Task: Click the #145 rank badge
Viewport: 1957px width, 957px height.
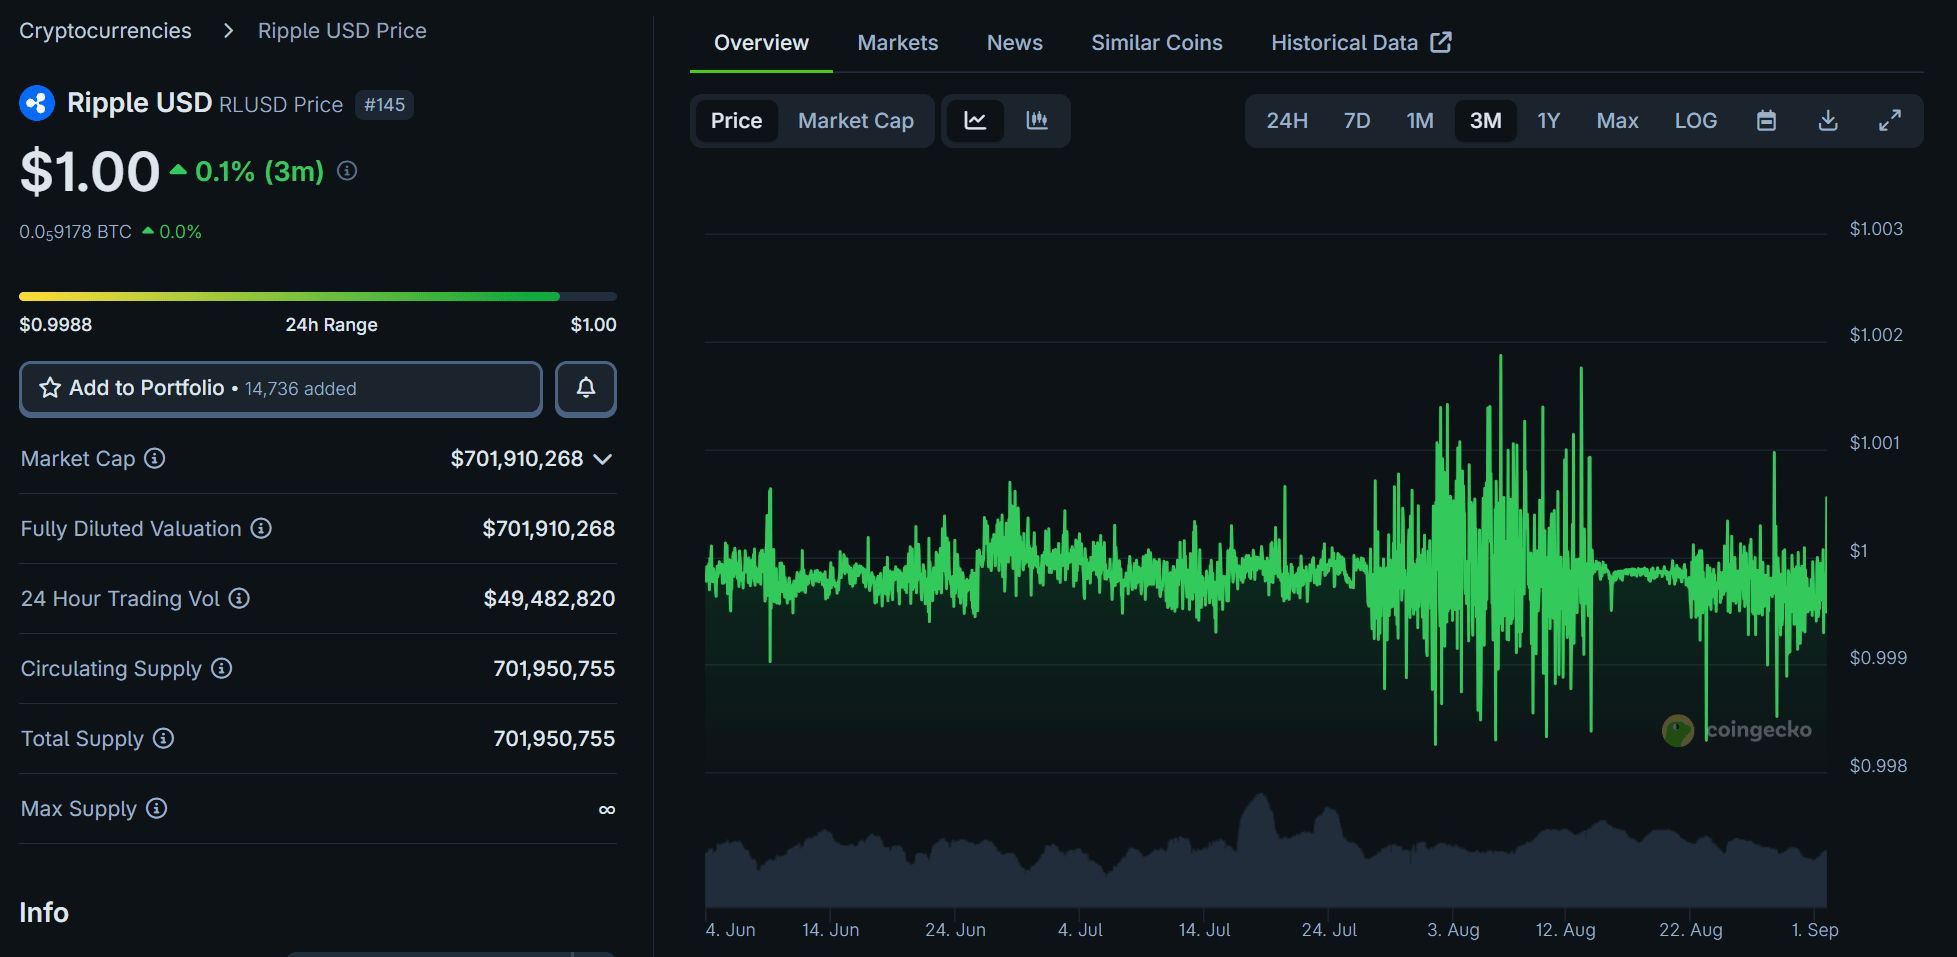Action: 385,105
